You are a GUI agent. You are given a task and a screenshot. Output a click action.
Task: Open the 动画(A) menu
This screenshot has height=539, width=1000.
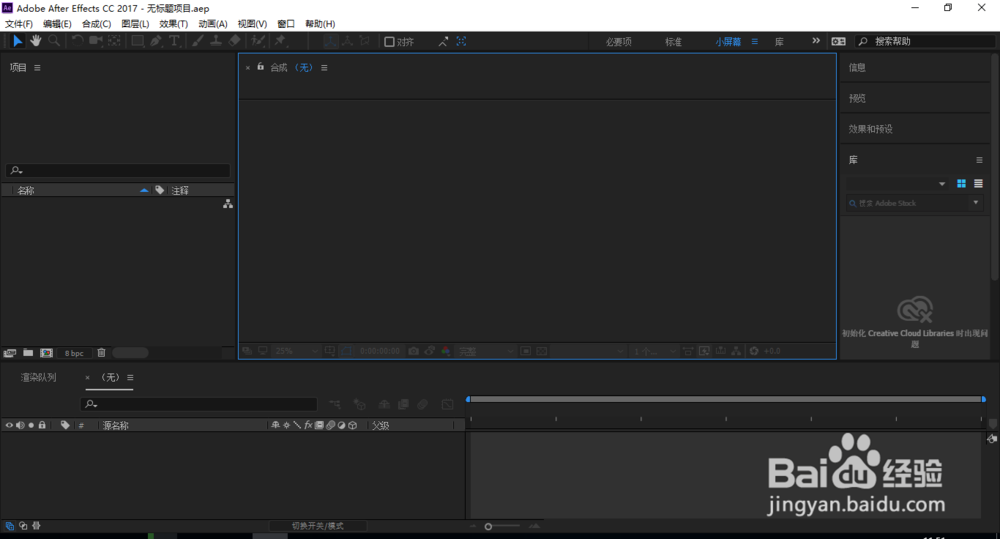(x=212, y=24)
